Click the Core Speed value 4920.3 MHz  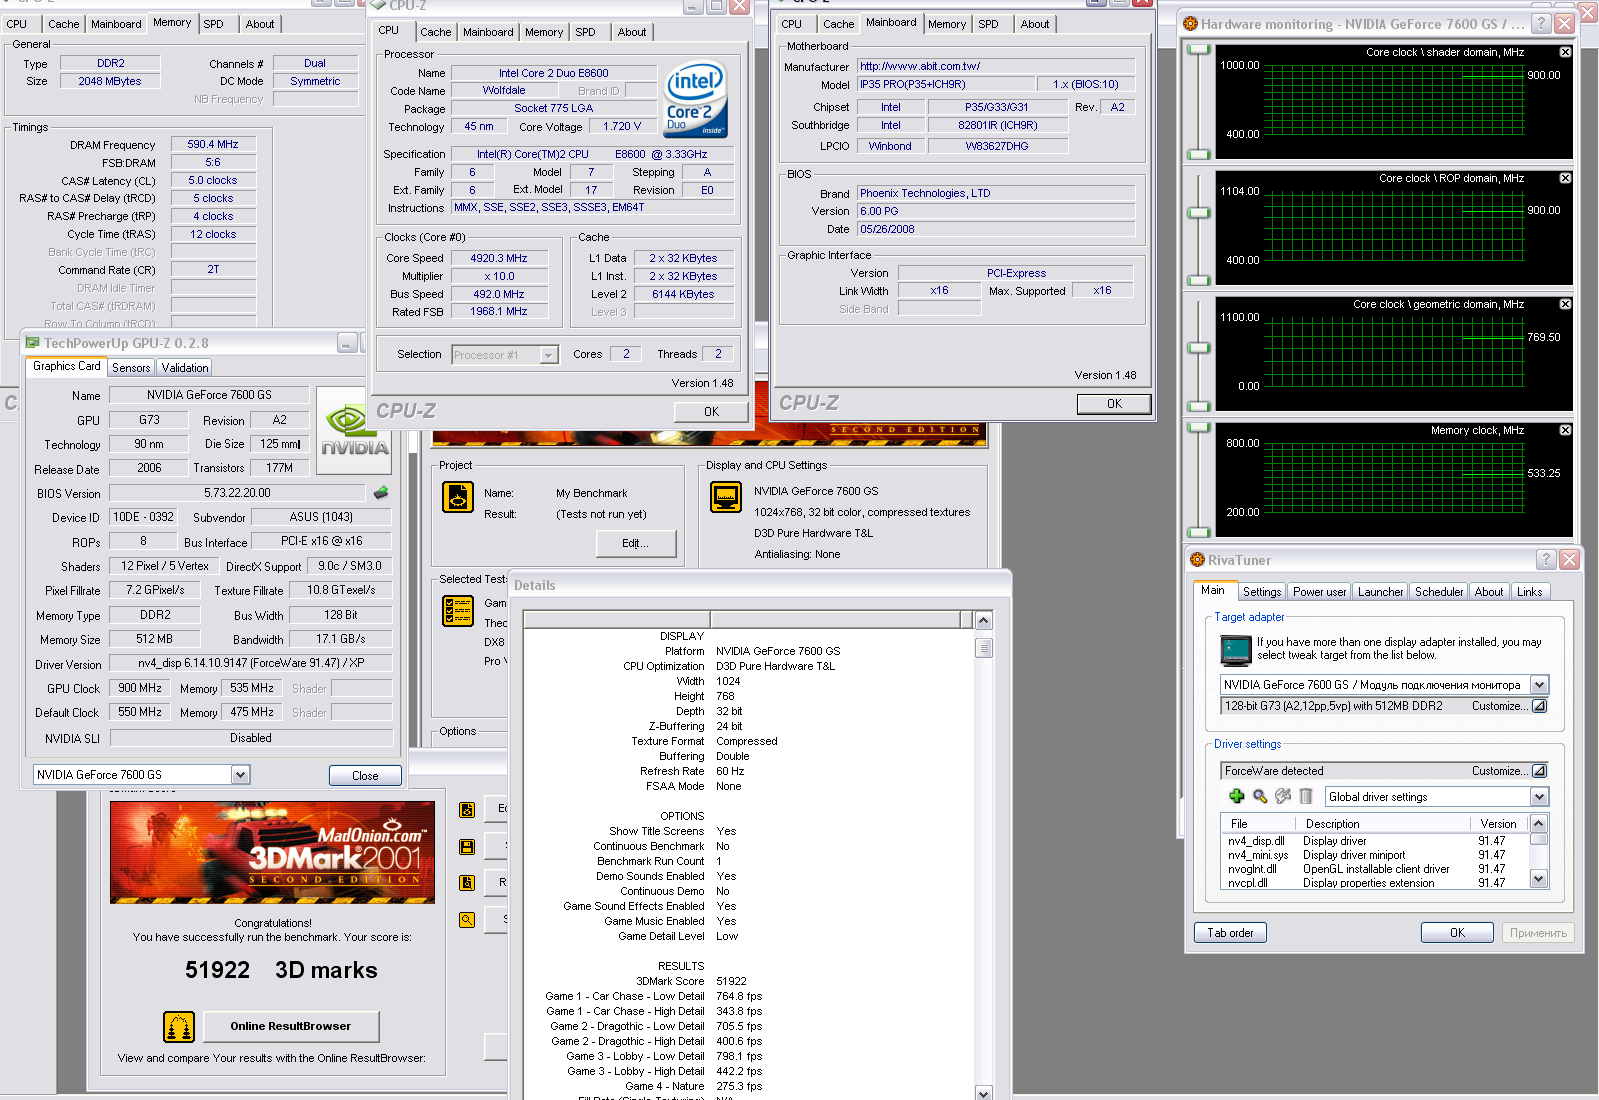(x=499, y=258)
